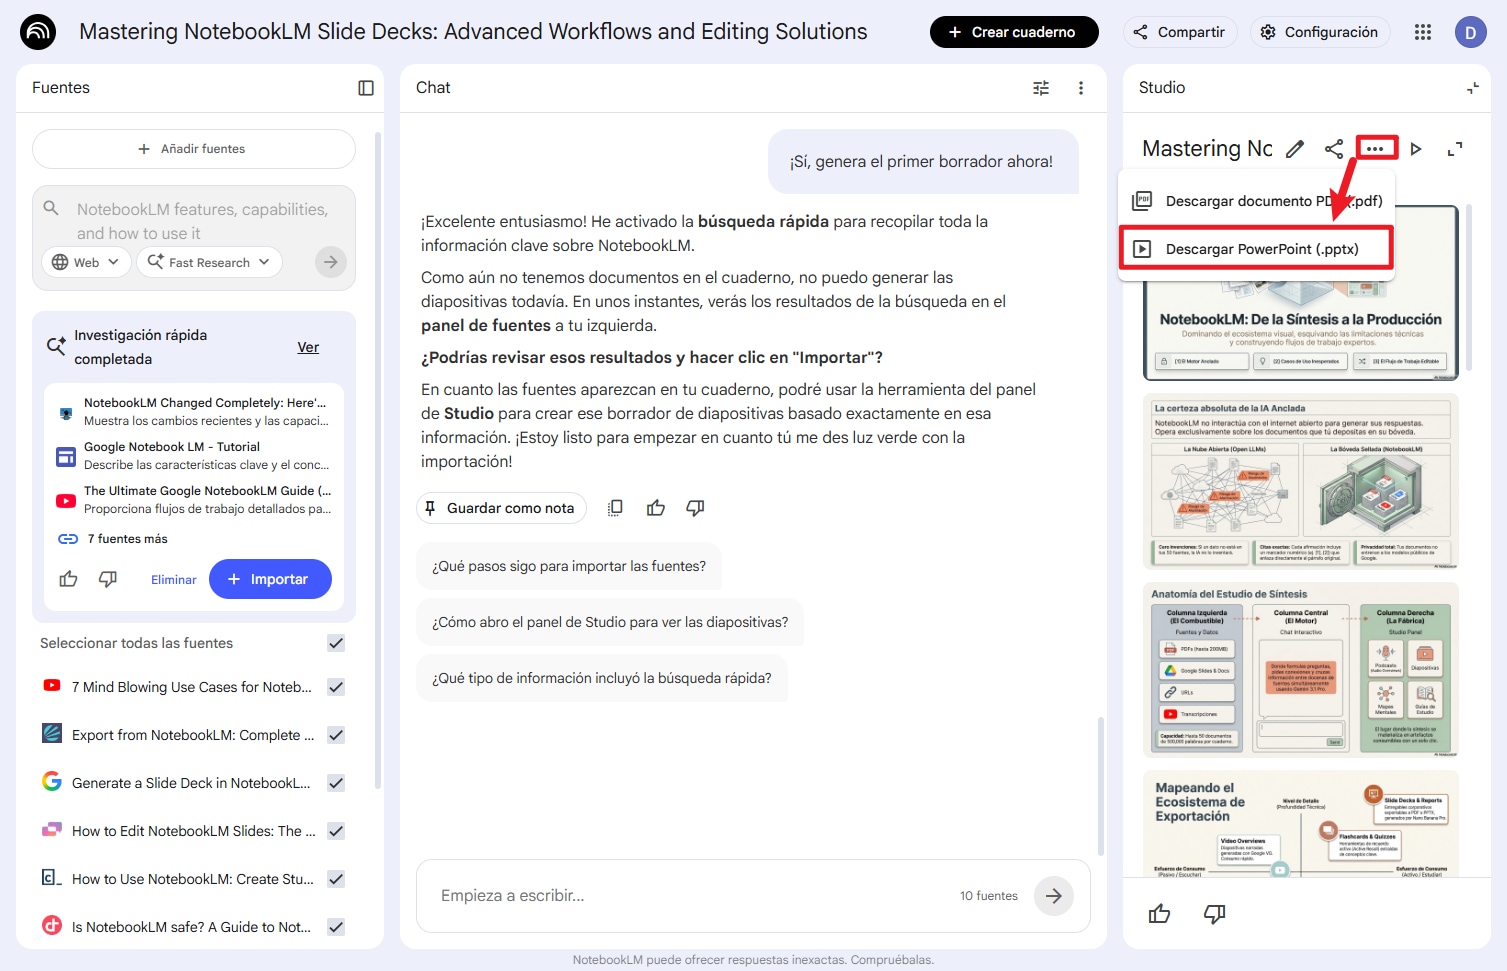Open the Chat panel three-dot menu
Viewport: 1507px width, 971px height.
click(x=1081, y=88)
